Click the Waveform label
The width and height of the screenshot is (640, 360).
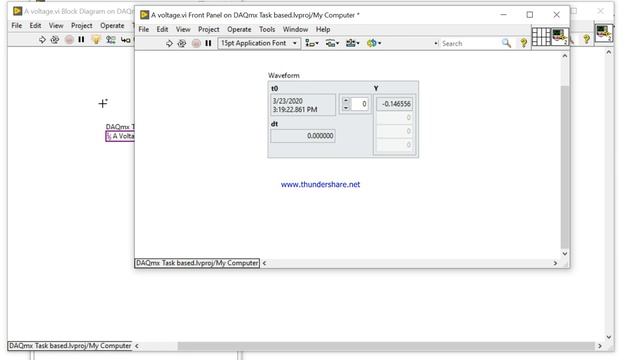(284, 76)
